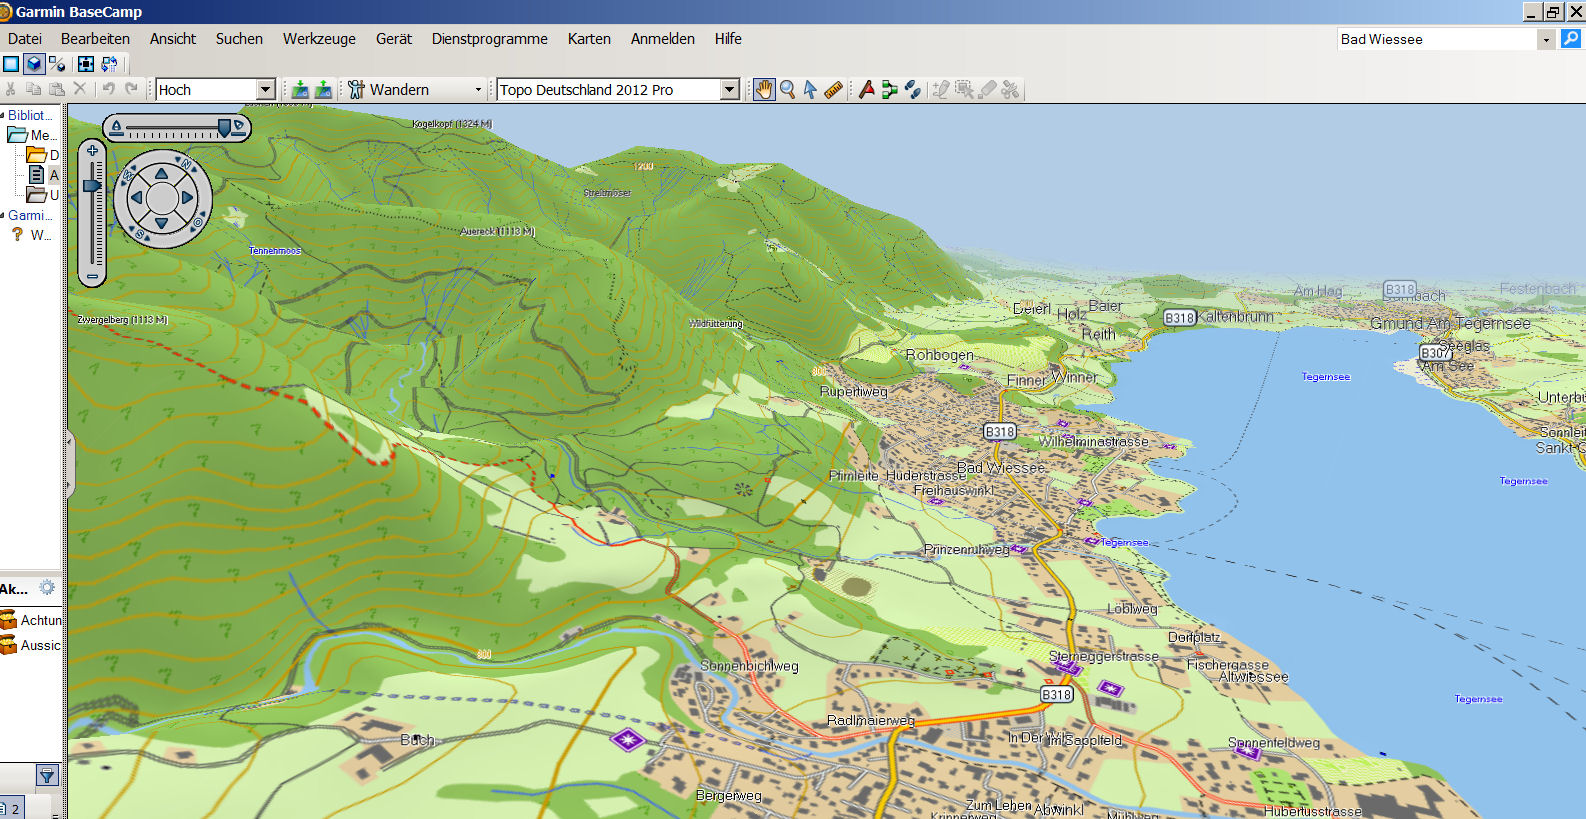This screenshot has height=819, width=1586.
Task: Click the tilt angle slider handle
Action: tap(226, 127)
